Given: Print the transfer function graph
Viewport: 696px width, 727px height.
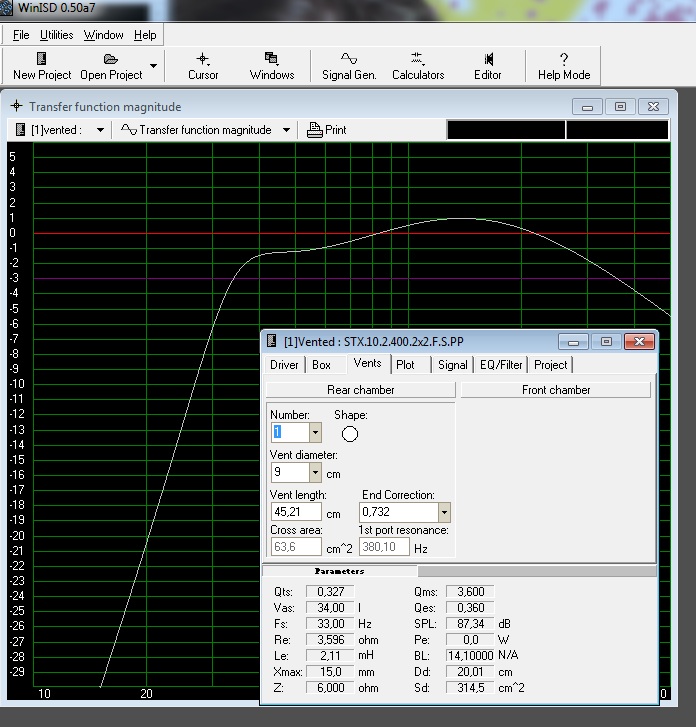Looking at the screenshot, I should (x=327, y=130).
